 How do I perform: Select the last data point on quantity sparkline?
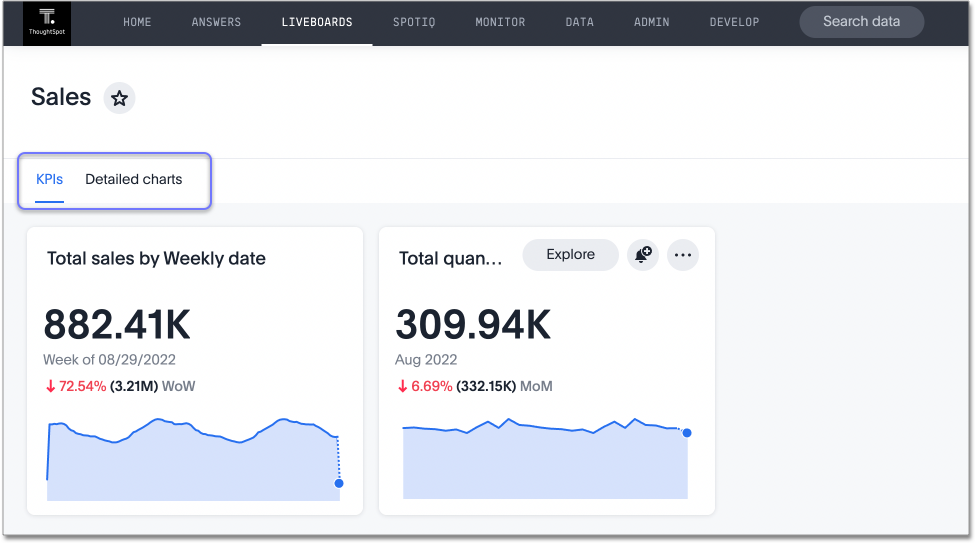(687, 433)
